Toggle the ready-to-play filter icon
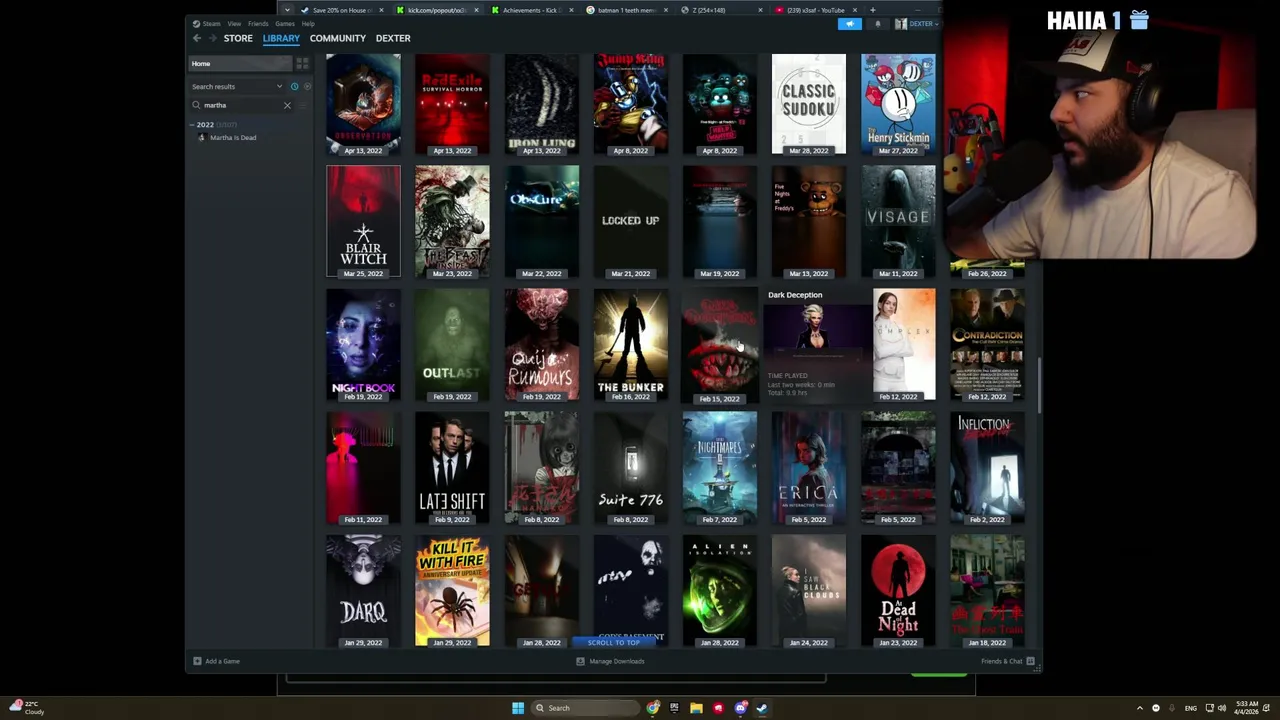The width and height of the screenshot is (1280, 720). pyautogui.click(x=307, y=86)
